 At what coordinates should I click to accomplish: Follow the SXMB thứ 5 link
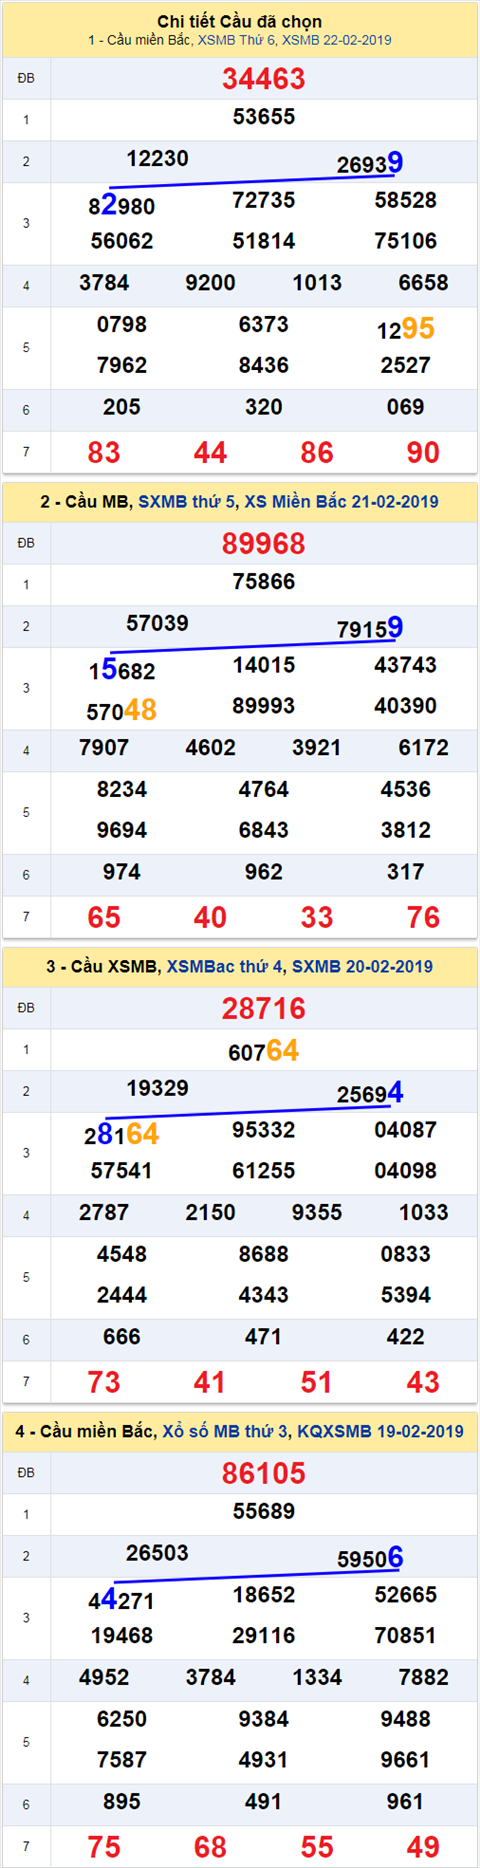[x=188, y=502]
